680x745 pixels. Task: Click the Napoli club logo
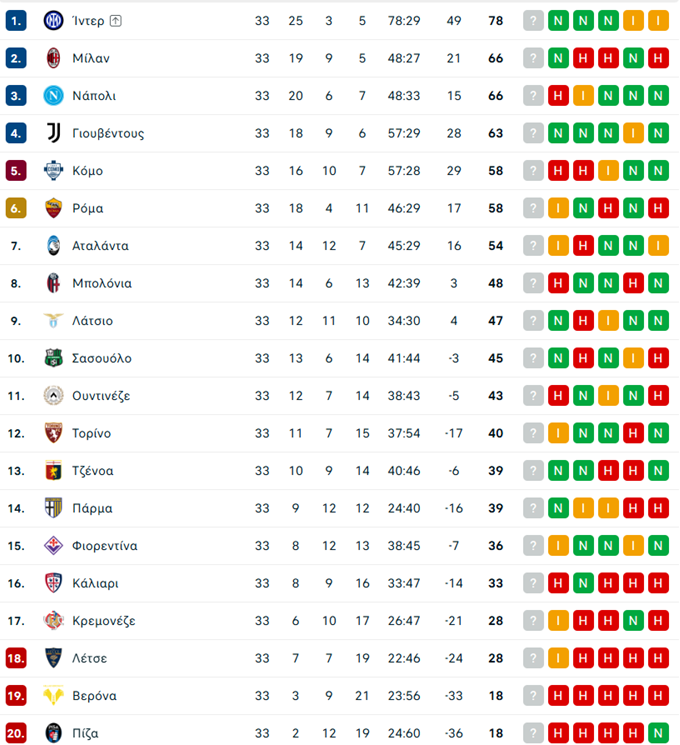tap(53, 95)
